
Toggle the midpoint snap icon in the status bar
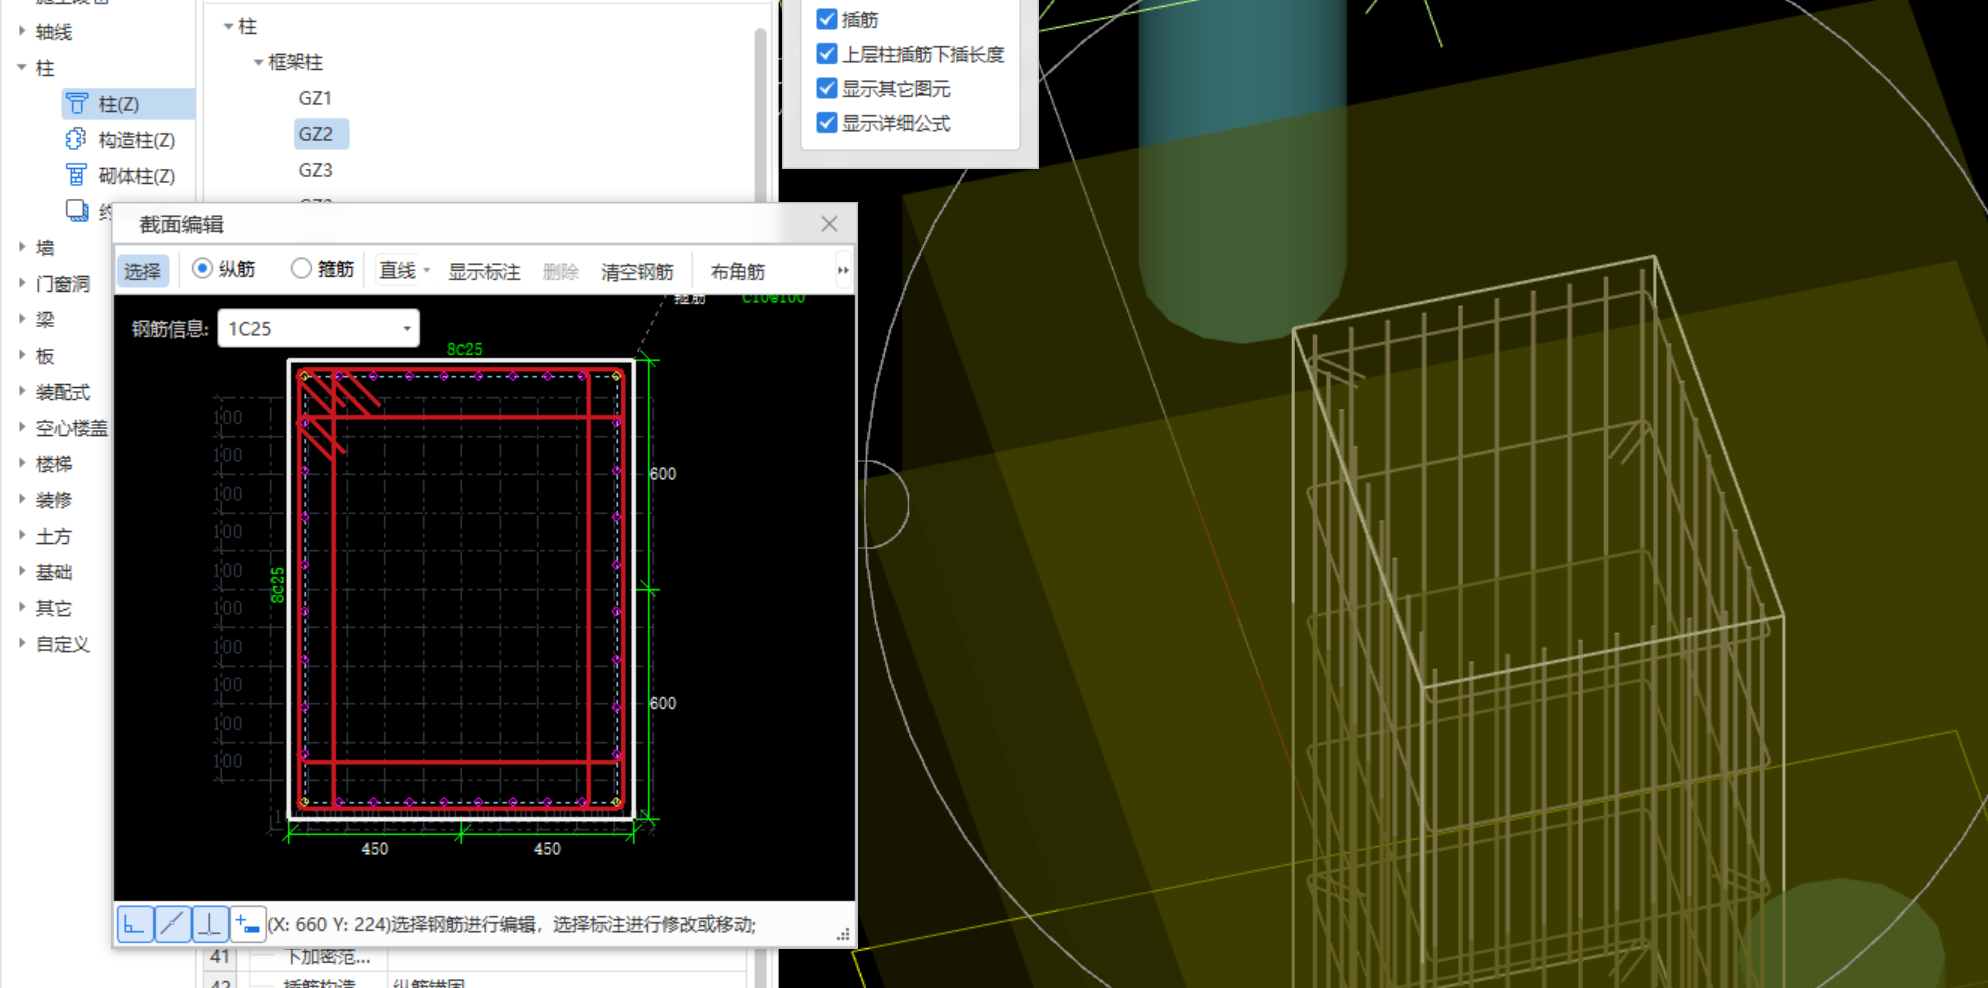point(172,924)
